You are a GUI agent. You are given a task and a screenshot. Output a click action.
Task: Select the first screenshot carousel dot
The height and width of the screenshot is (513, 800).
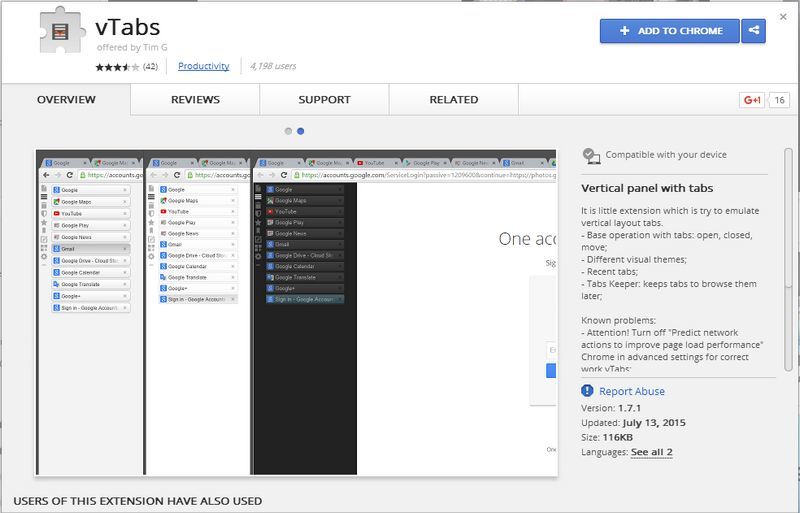point(288,131)
